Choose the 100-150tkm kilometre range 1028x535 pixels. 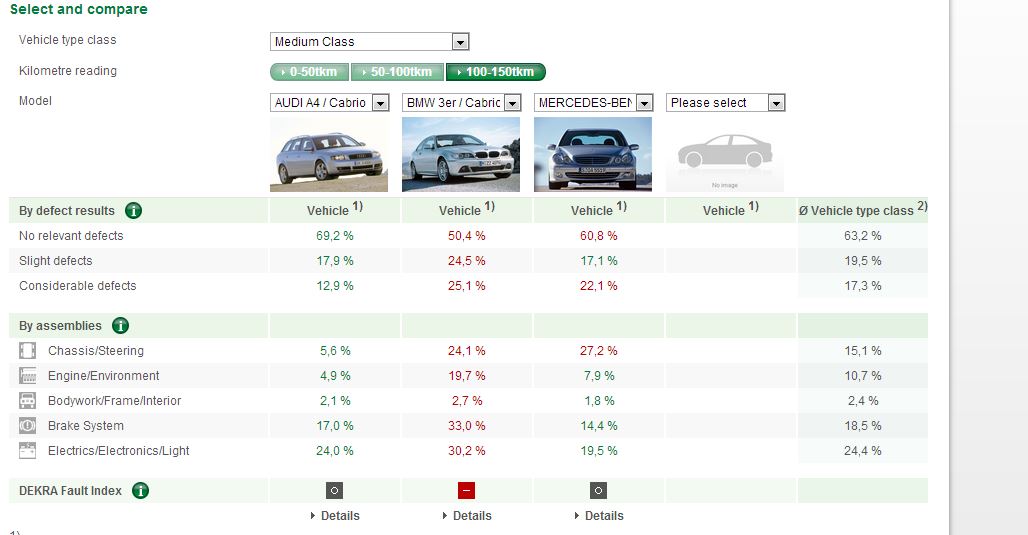coord(496,72)
